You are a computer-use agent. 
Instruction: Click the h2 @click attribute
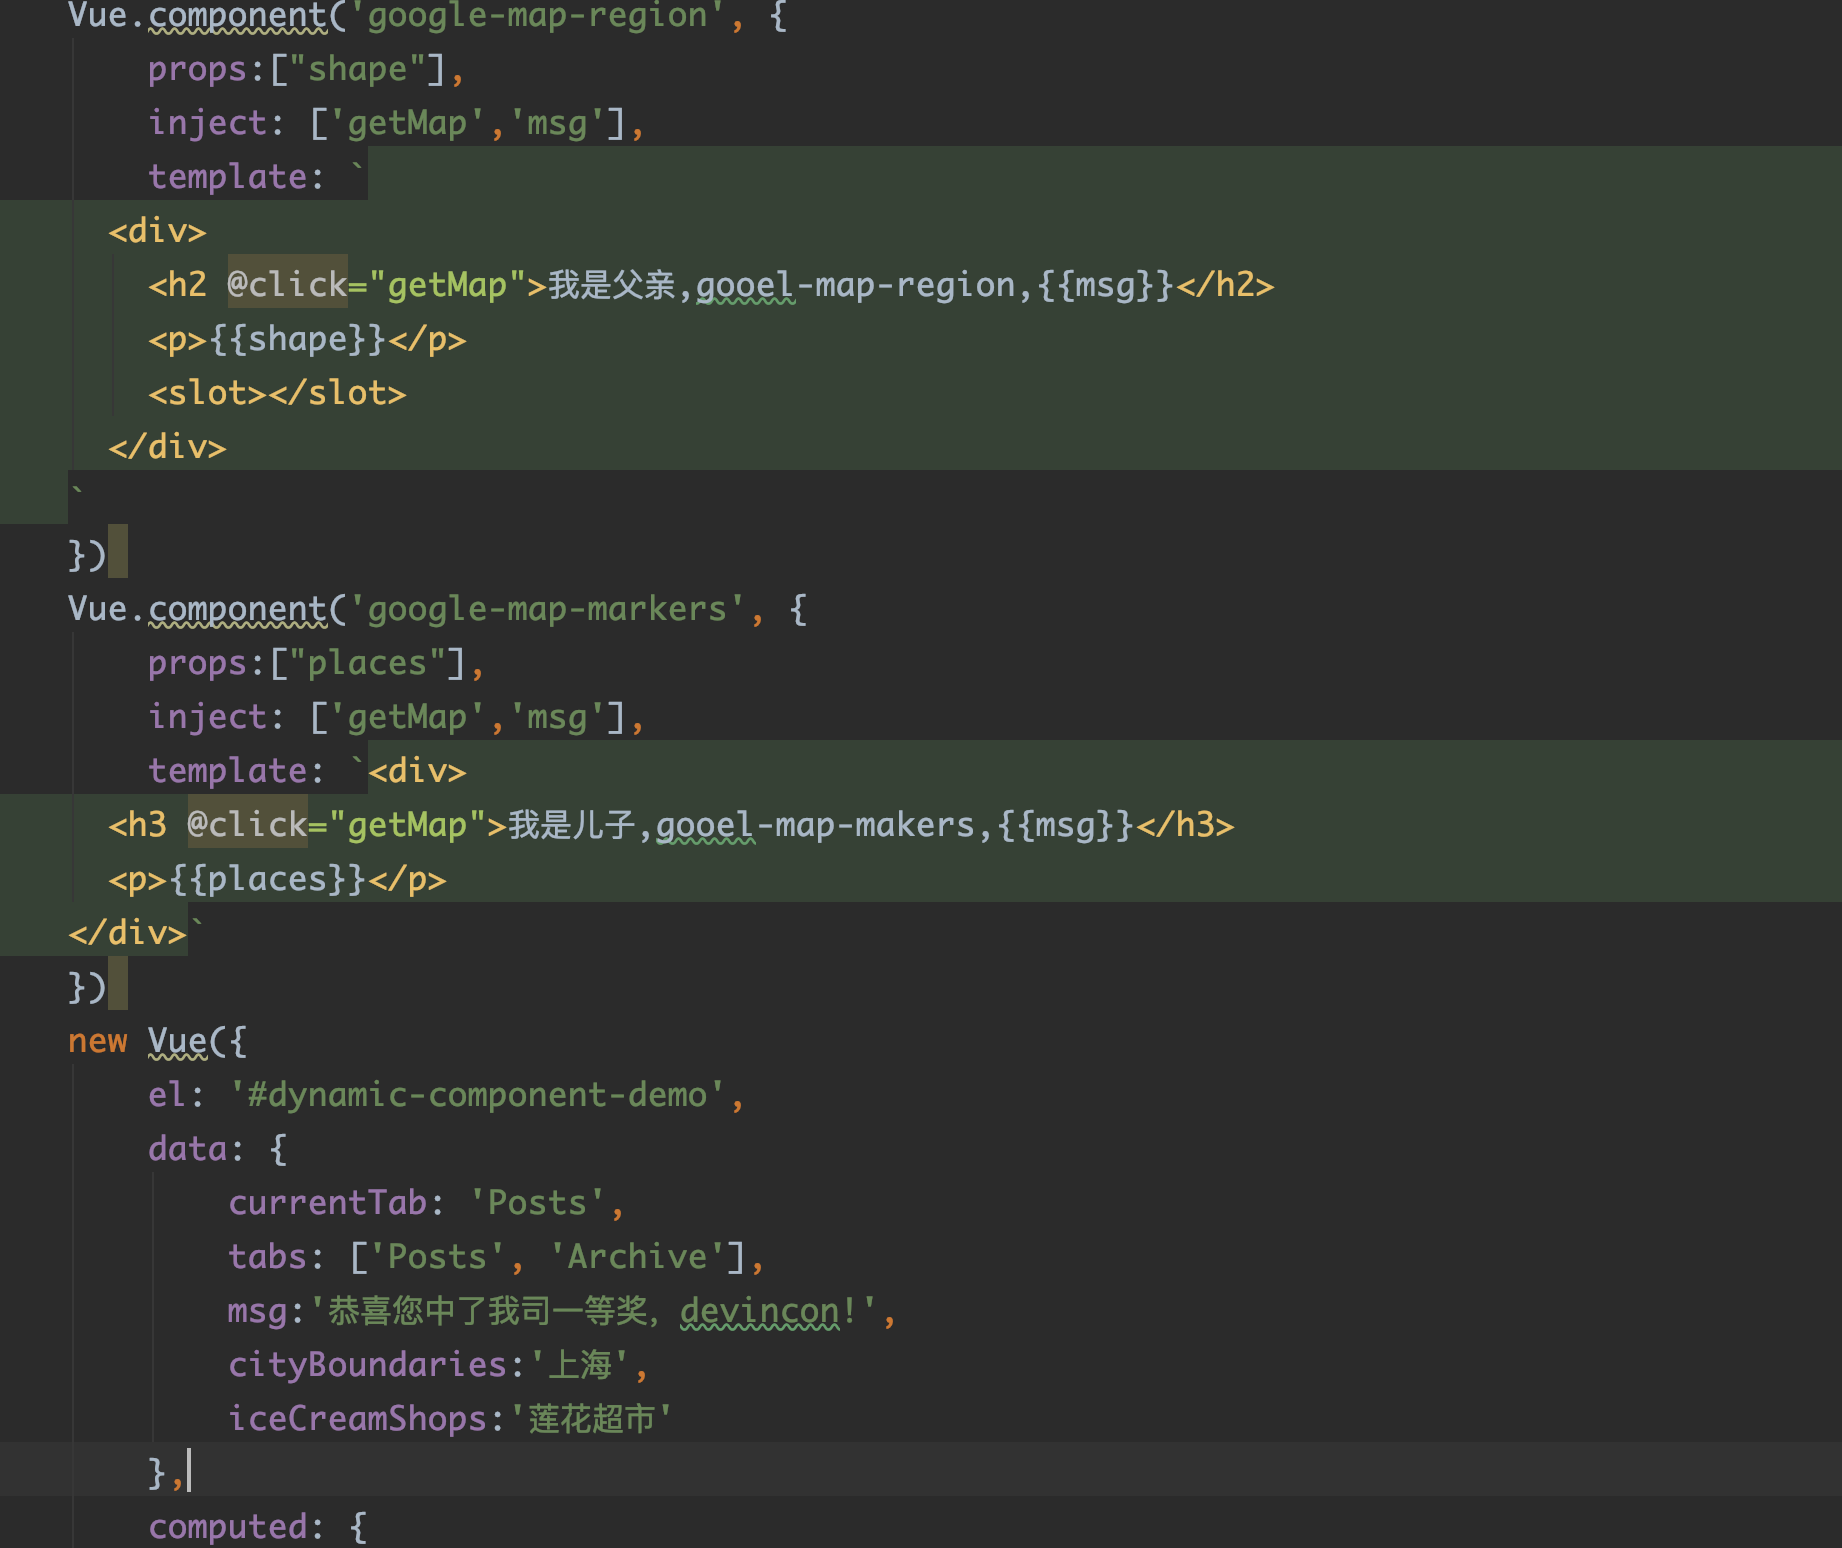287,286
